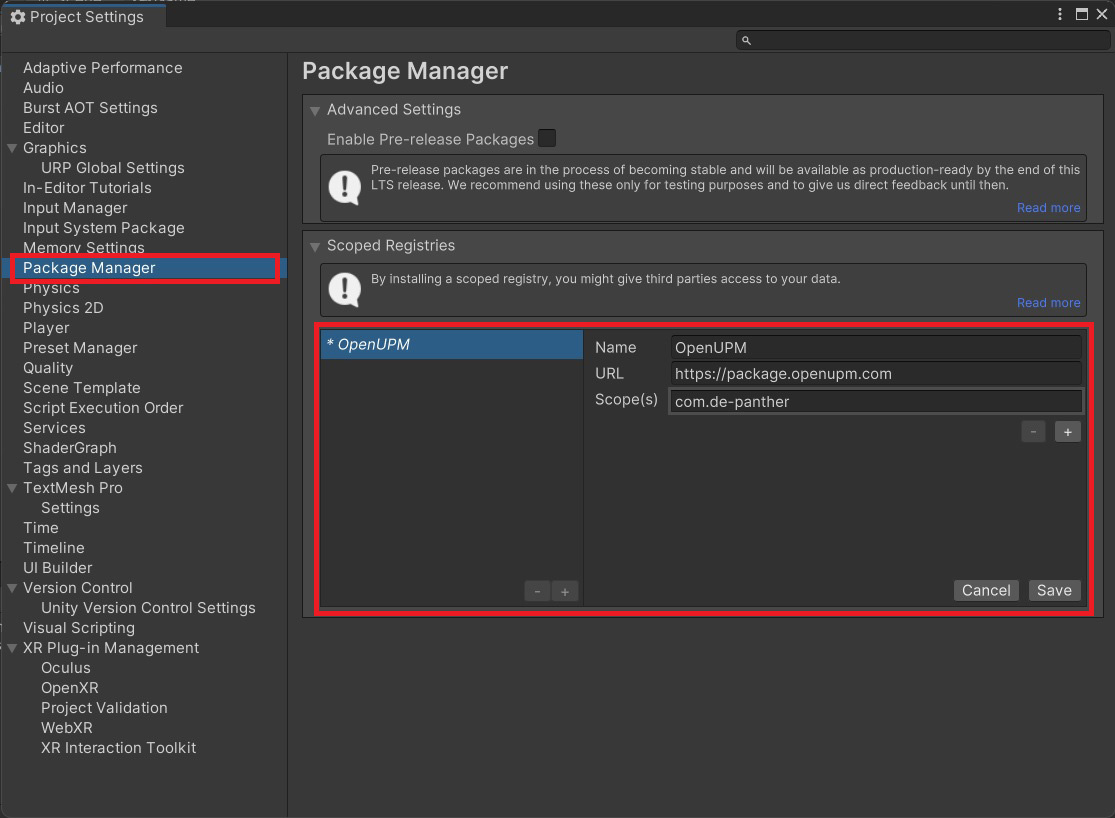Select the OpenUPM registry list entry
The width and height of the screenshot is (1115, 818).
pyautogui.click(x=452, y=344)
